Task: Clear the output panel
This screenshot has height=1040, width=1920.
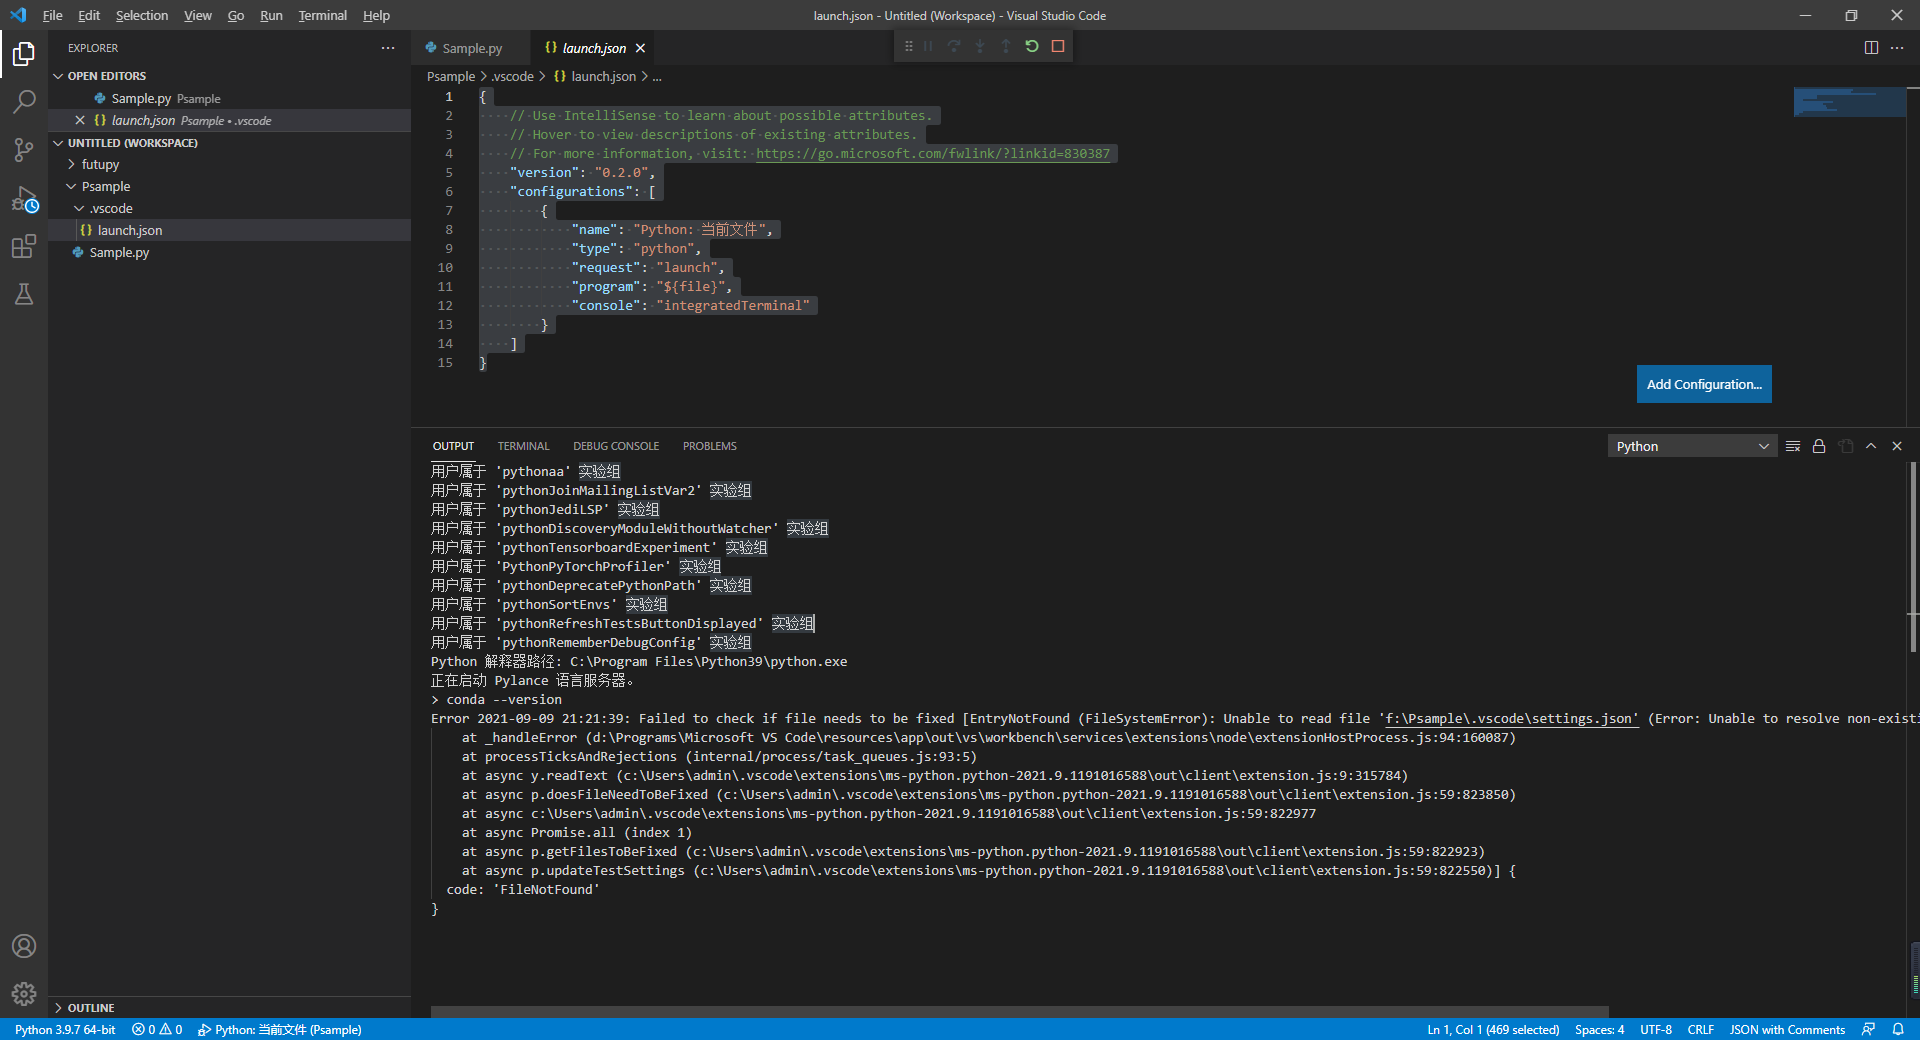Action: pyautogui.click(x=1793, y=446)
